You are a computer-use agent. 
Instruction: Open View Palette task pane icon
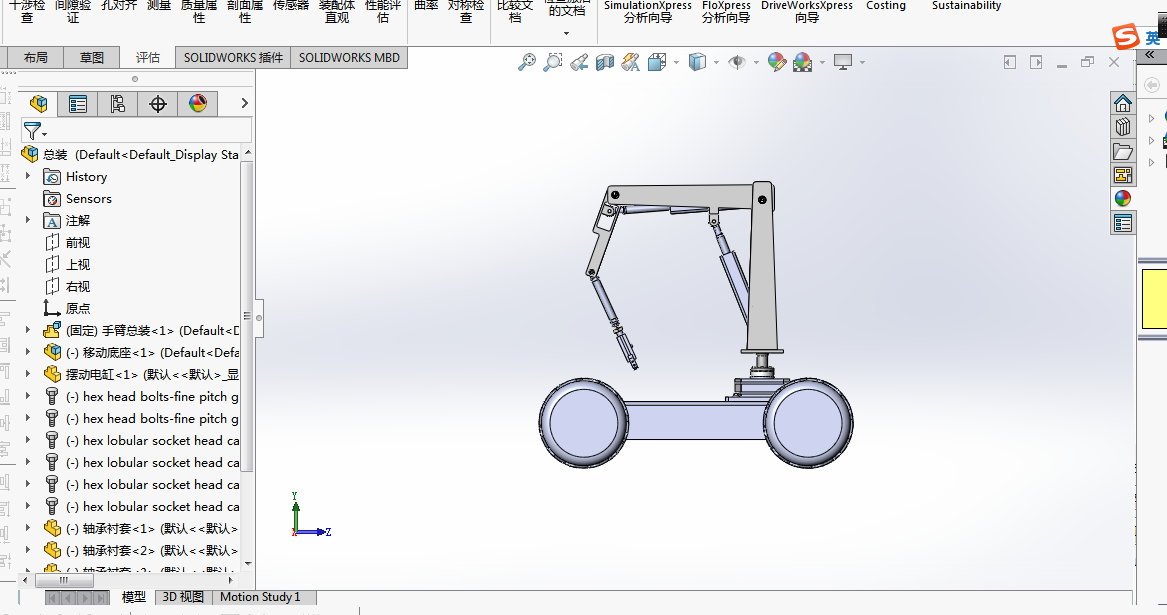click(1122, 175)
